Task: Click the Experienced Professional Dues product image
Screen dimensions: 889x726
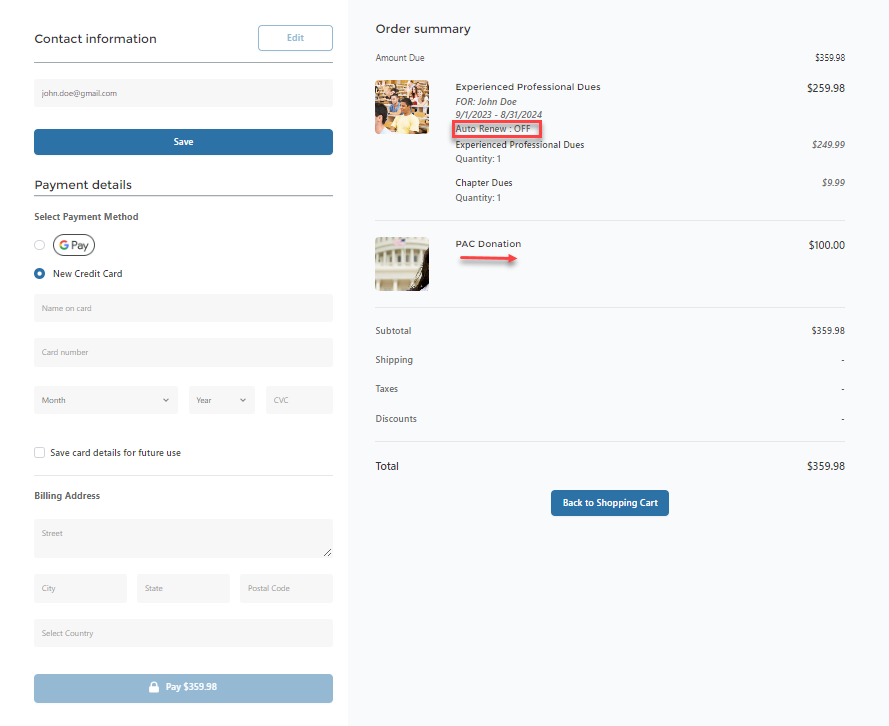Action: tap(402, 107)
